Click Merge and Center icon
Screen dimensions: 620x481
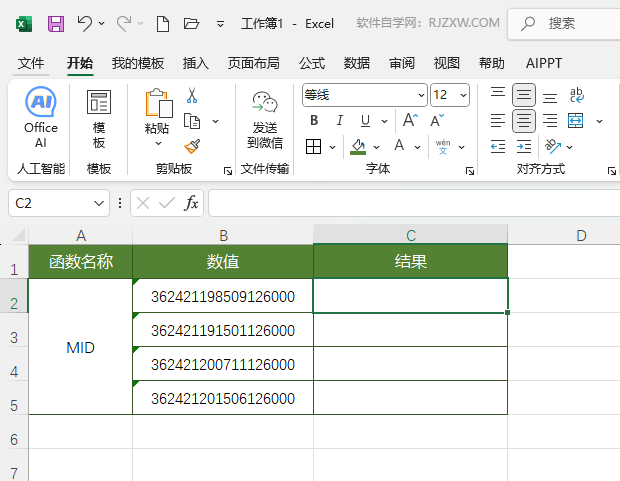[x=575, y=121]
